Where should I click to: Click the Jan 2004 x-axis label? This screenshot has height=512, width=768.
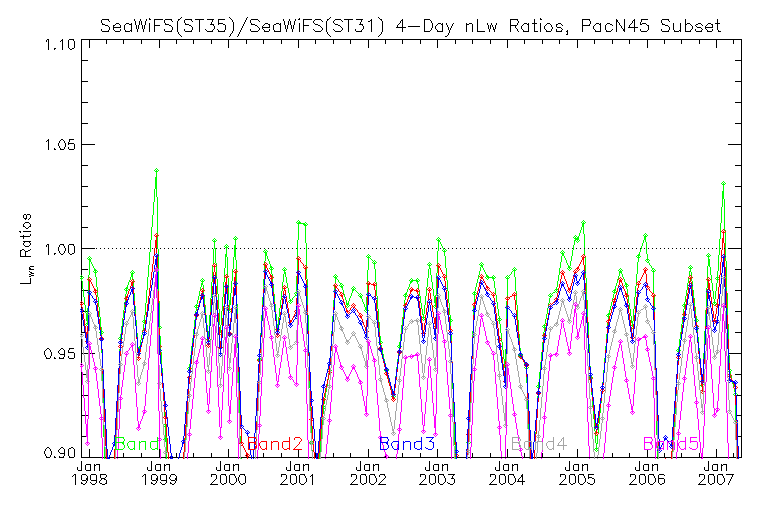pyautogui.click(x=507, y=472)
